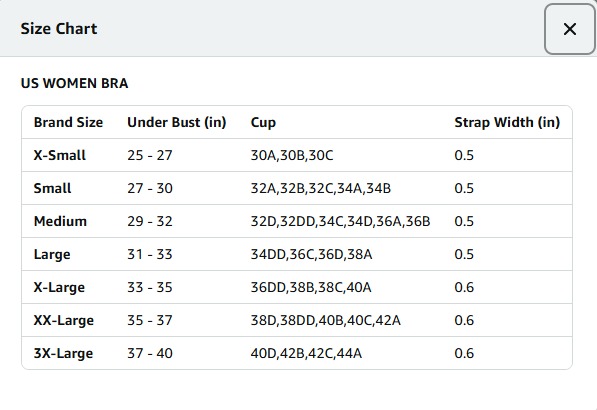The width and height of the screenshot is (597, 410).
Task: Close the Size Chart dialog
Action: coord(570,29)
